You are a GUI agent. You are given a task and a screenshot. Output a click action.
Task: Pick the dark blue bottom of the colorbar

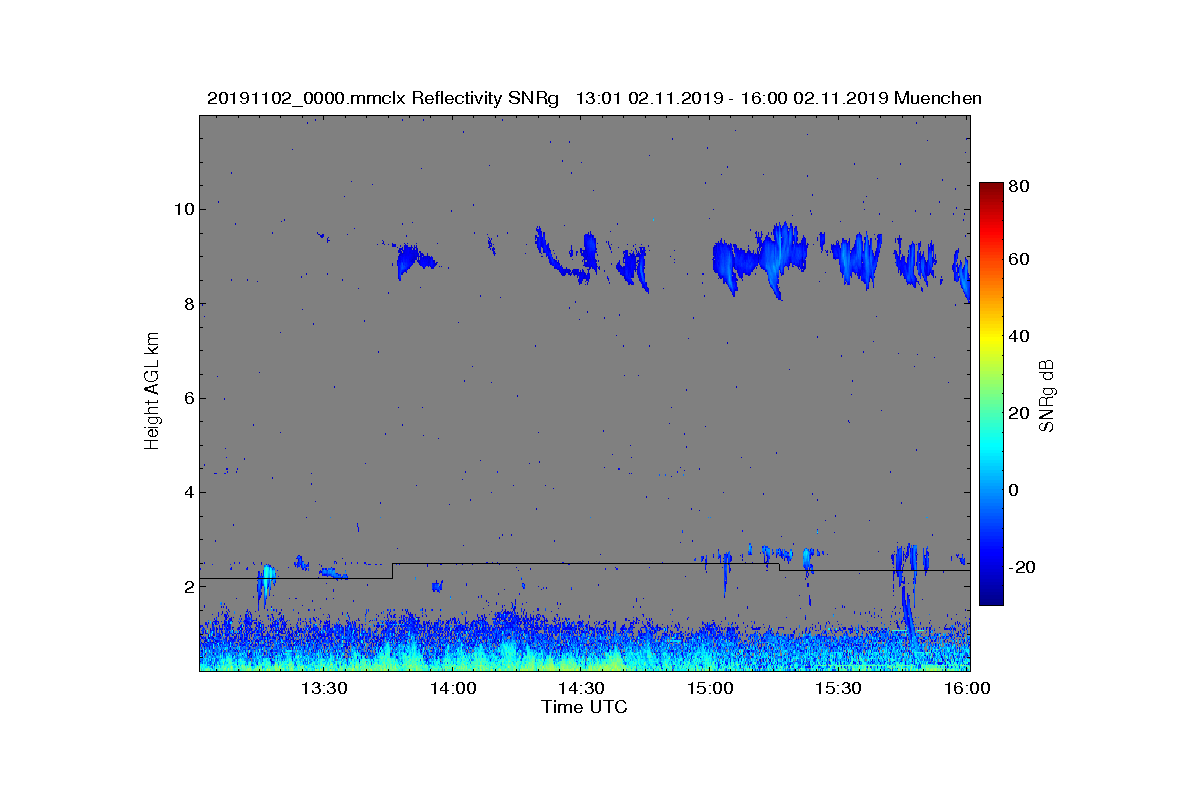tap(991, 598)
